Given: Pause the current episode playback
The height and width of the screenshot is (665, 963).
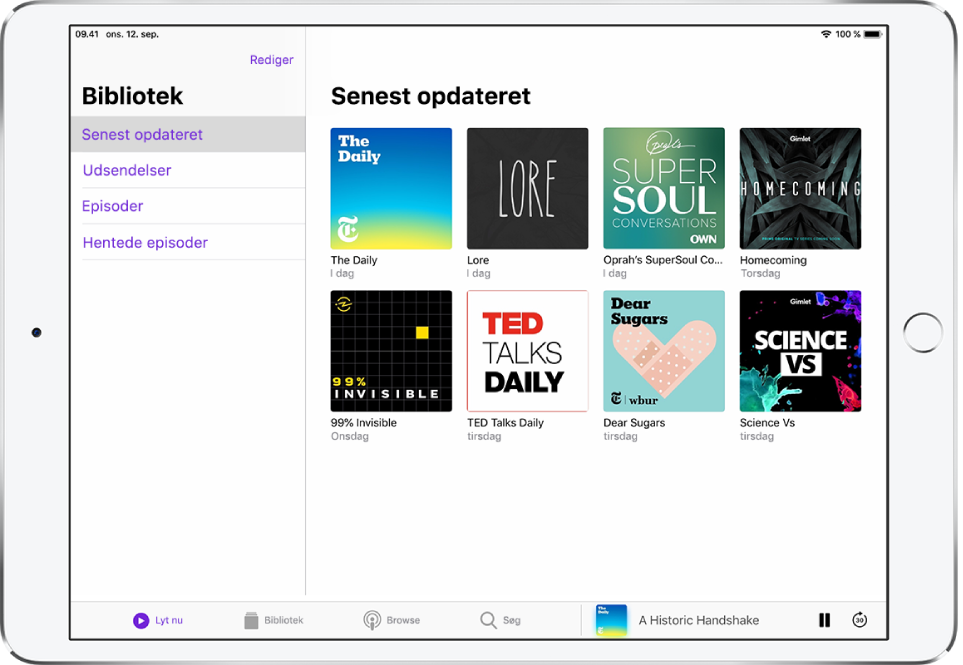Looking at the screenshot, I should (824, 620).
